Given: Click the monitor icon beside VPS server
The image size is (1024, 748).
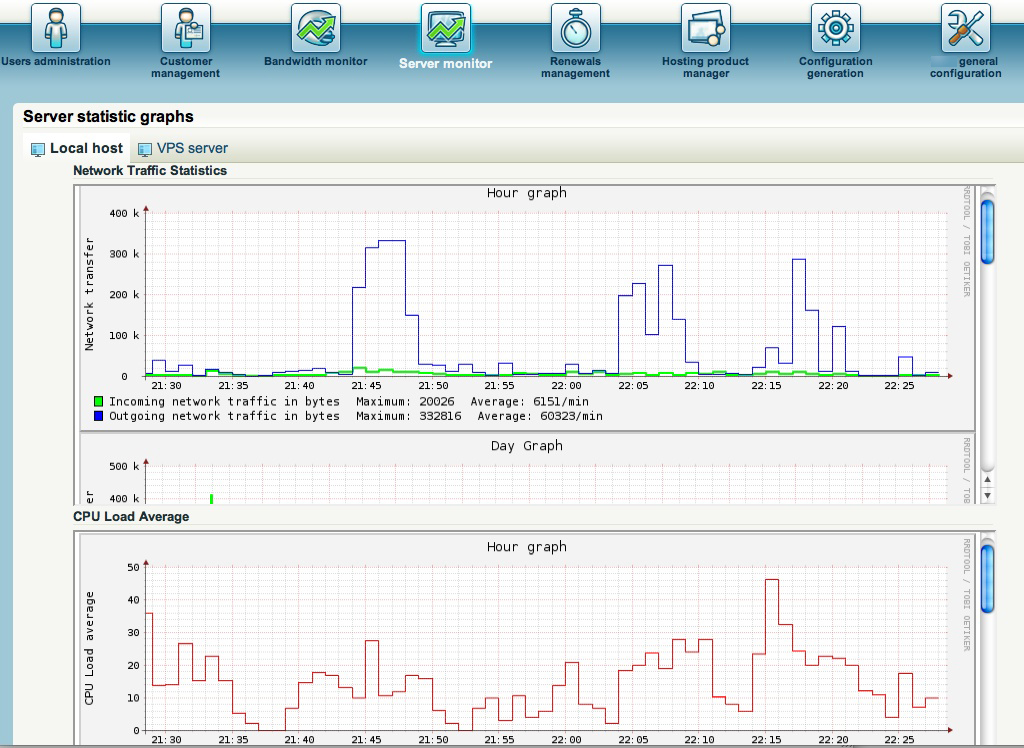Looking at the screenshot, I should coord(145,149).
